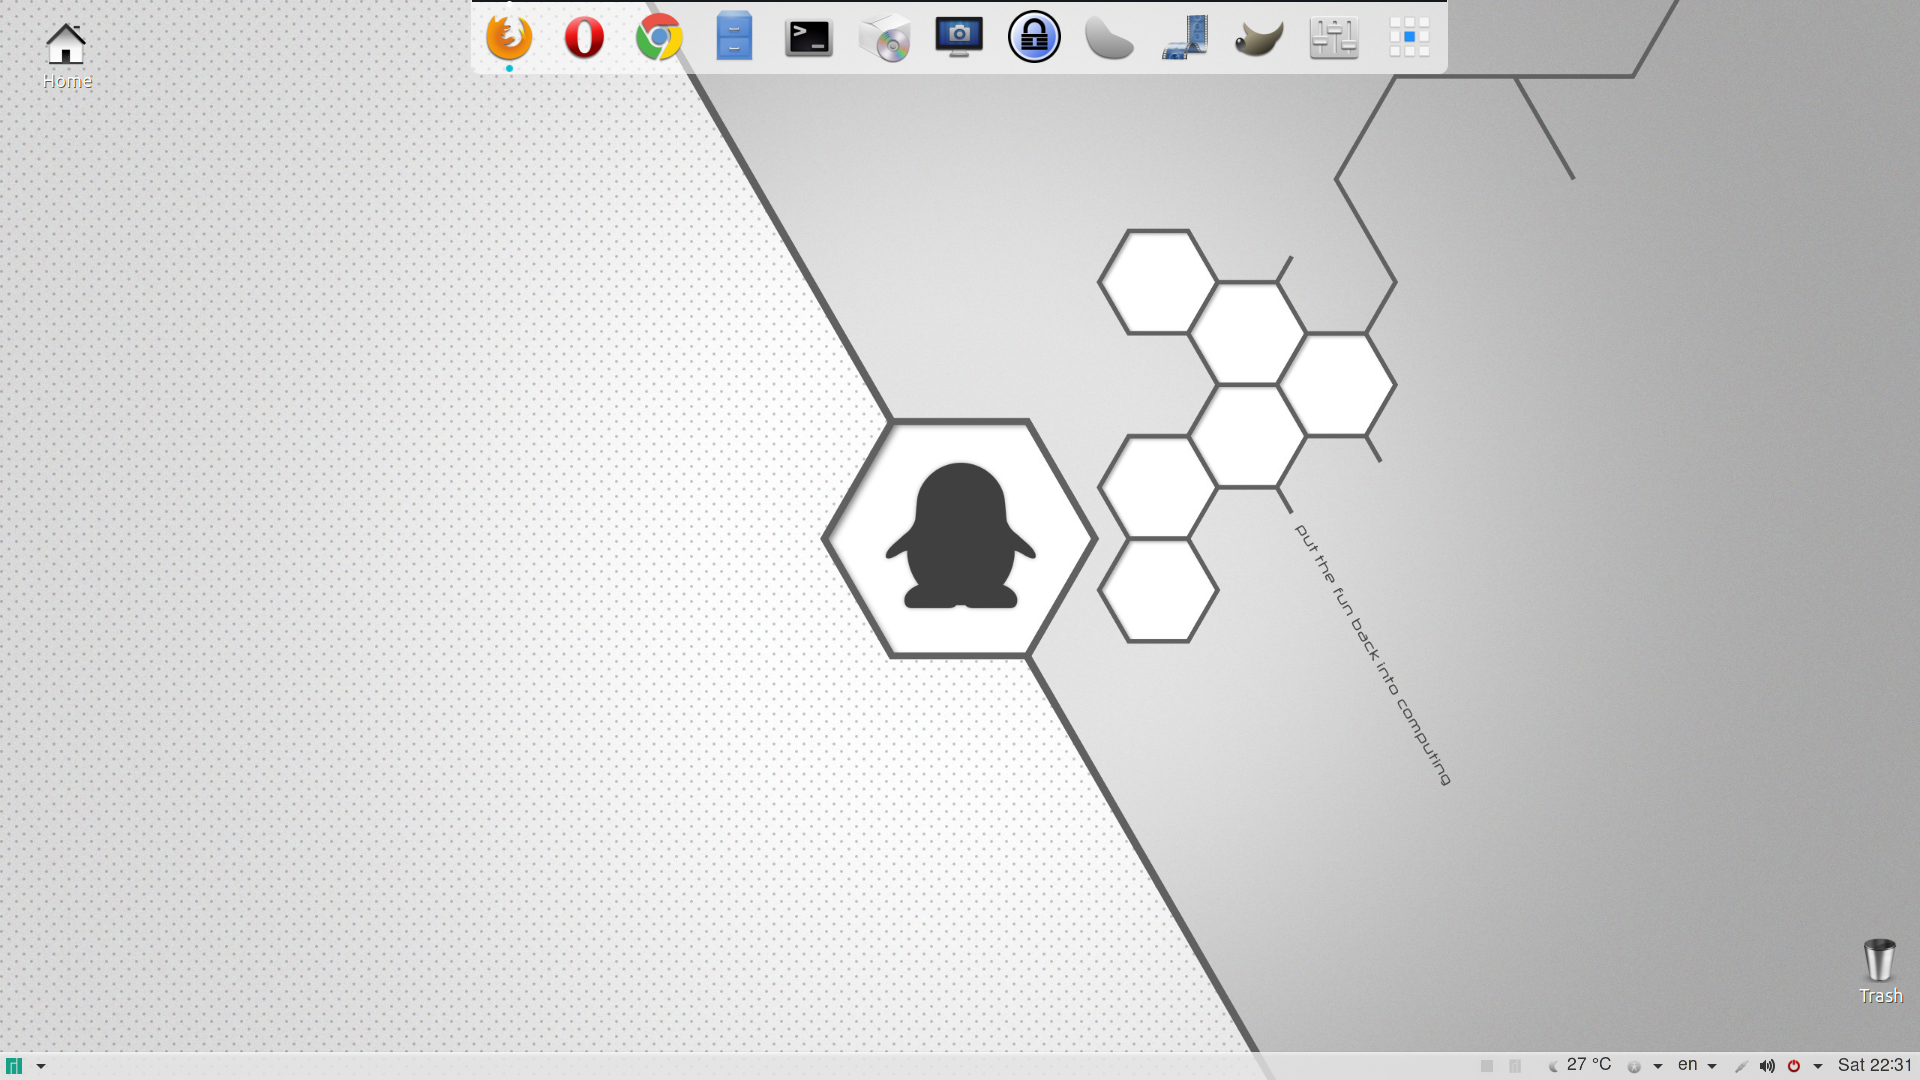Mute the system volume in the tray
This screenshot has height=1080, width=1920.
(1766, 1065)
